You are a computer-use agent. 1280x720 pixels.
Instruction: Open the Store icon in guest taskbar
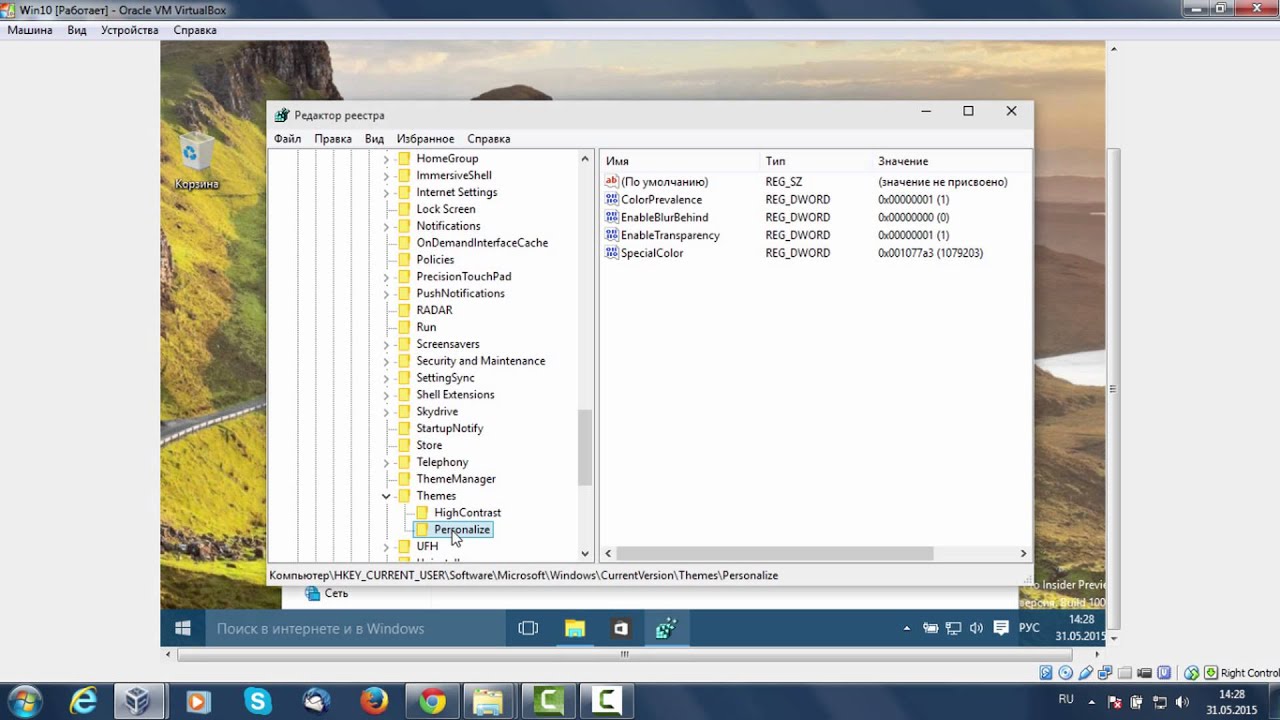click(x=620, y=628)
